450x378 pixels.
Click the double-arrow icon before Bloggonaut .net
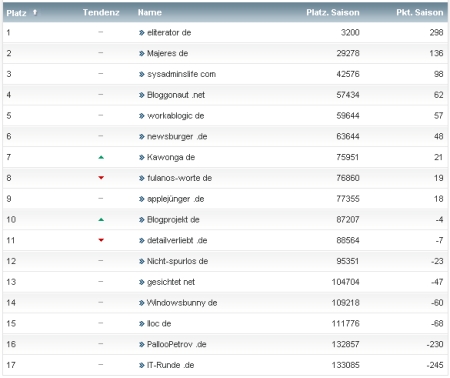pyautogui.click(x=142, y=95)
